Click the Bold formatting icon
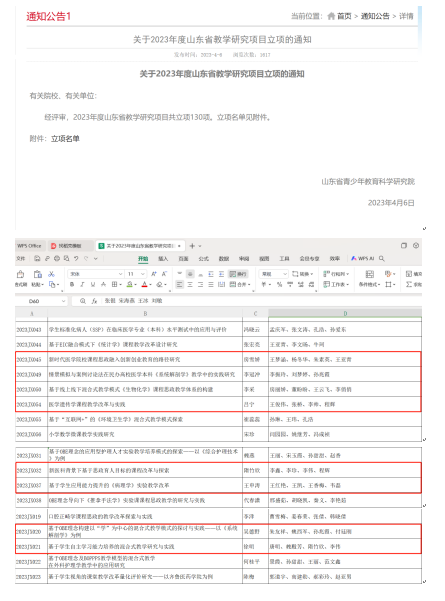This screenshot has height=601, width=445. tap(72, 284)
